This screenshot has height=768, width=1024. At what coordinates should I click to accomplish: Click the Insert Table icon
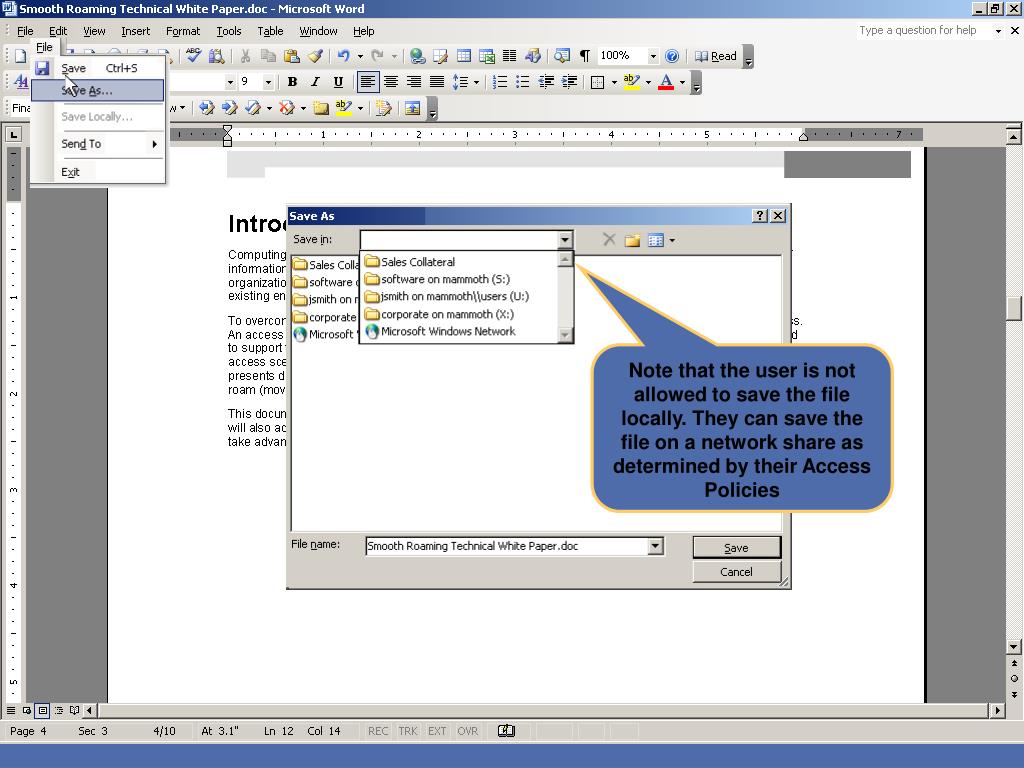pos(464,56)
